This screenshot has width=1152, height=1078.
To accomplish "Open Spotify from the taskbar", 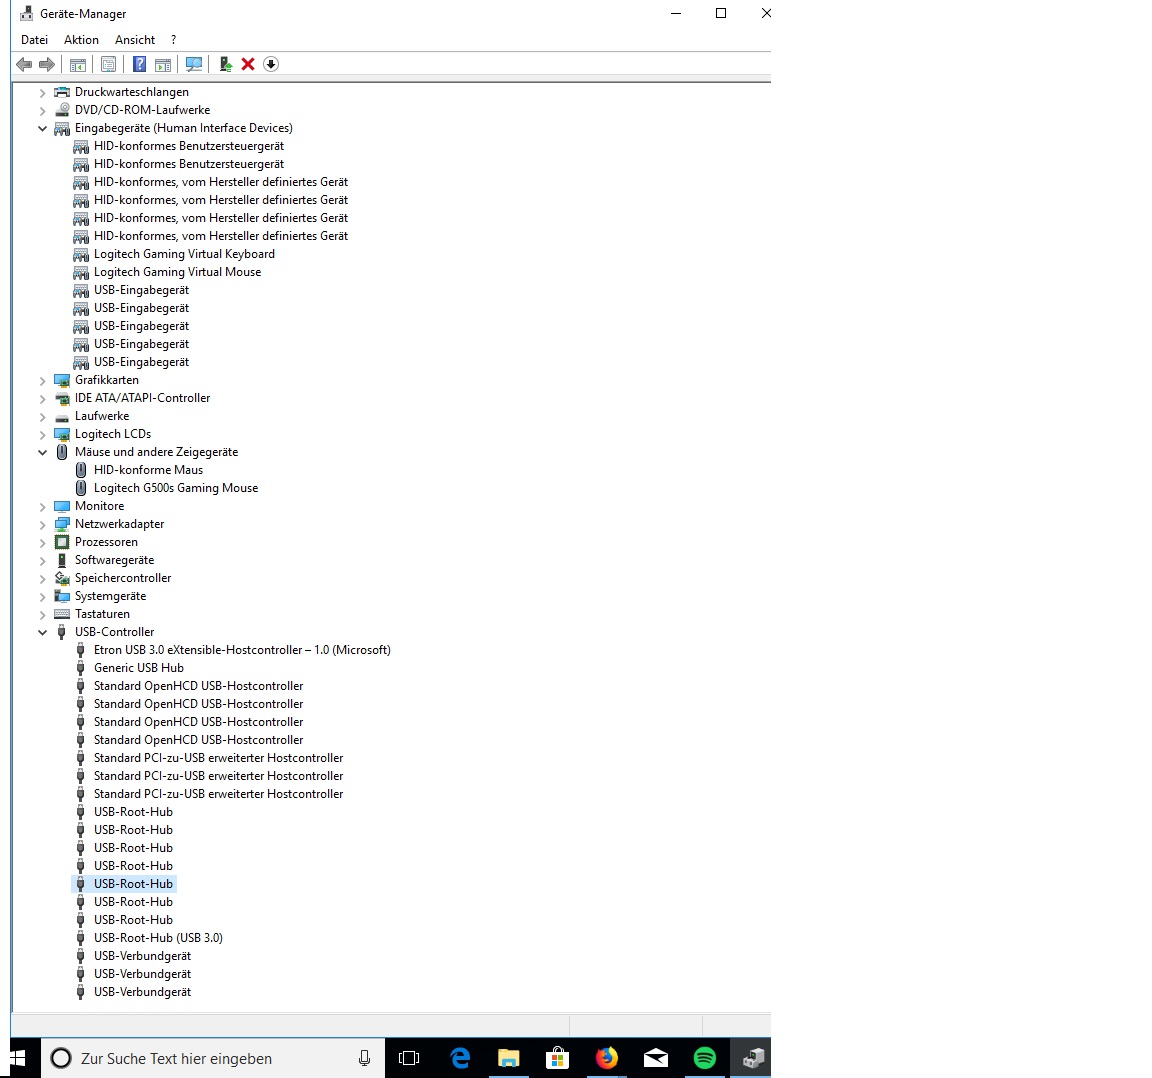I will [x=705, y=1058].
